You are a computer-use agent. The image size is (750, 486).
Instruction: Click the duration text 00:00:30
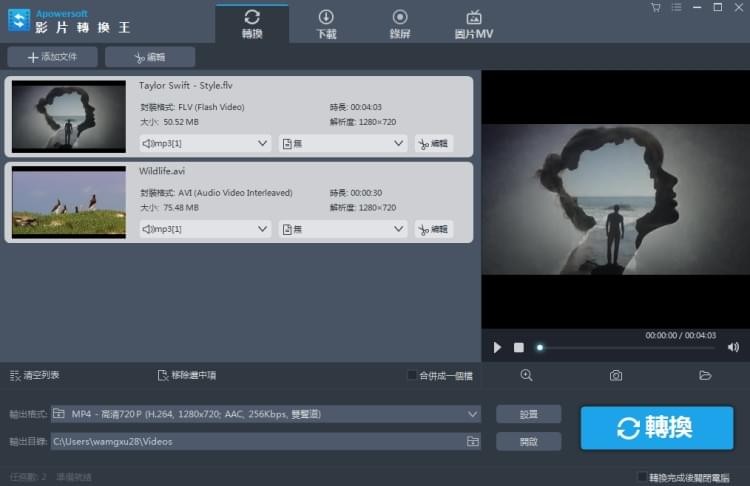click(x=366, y=193)
